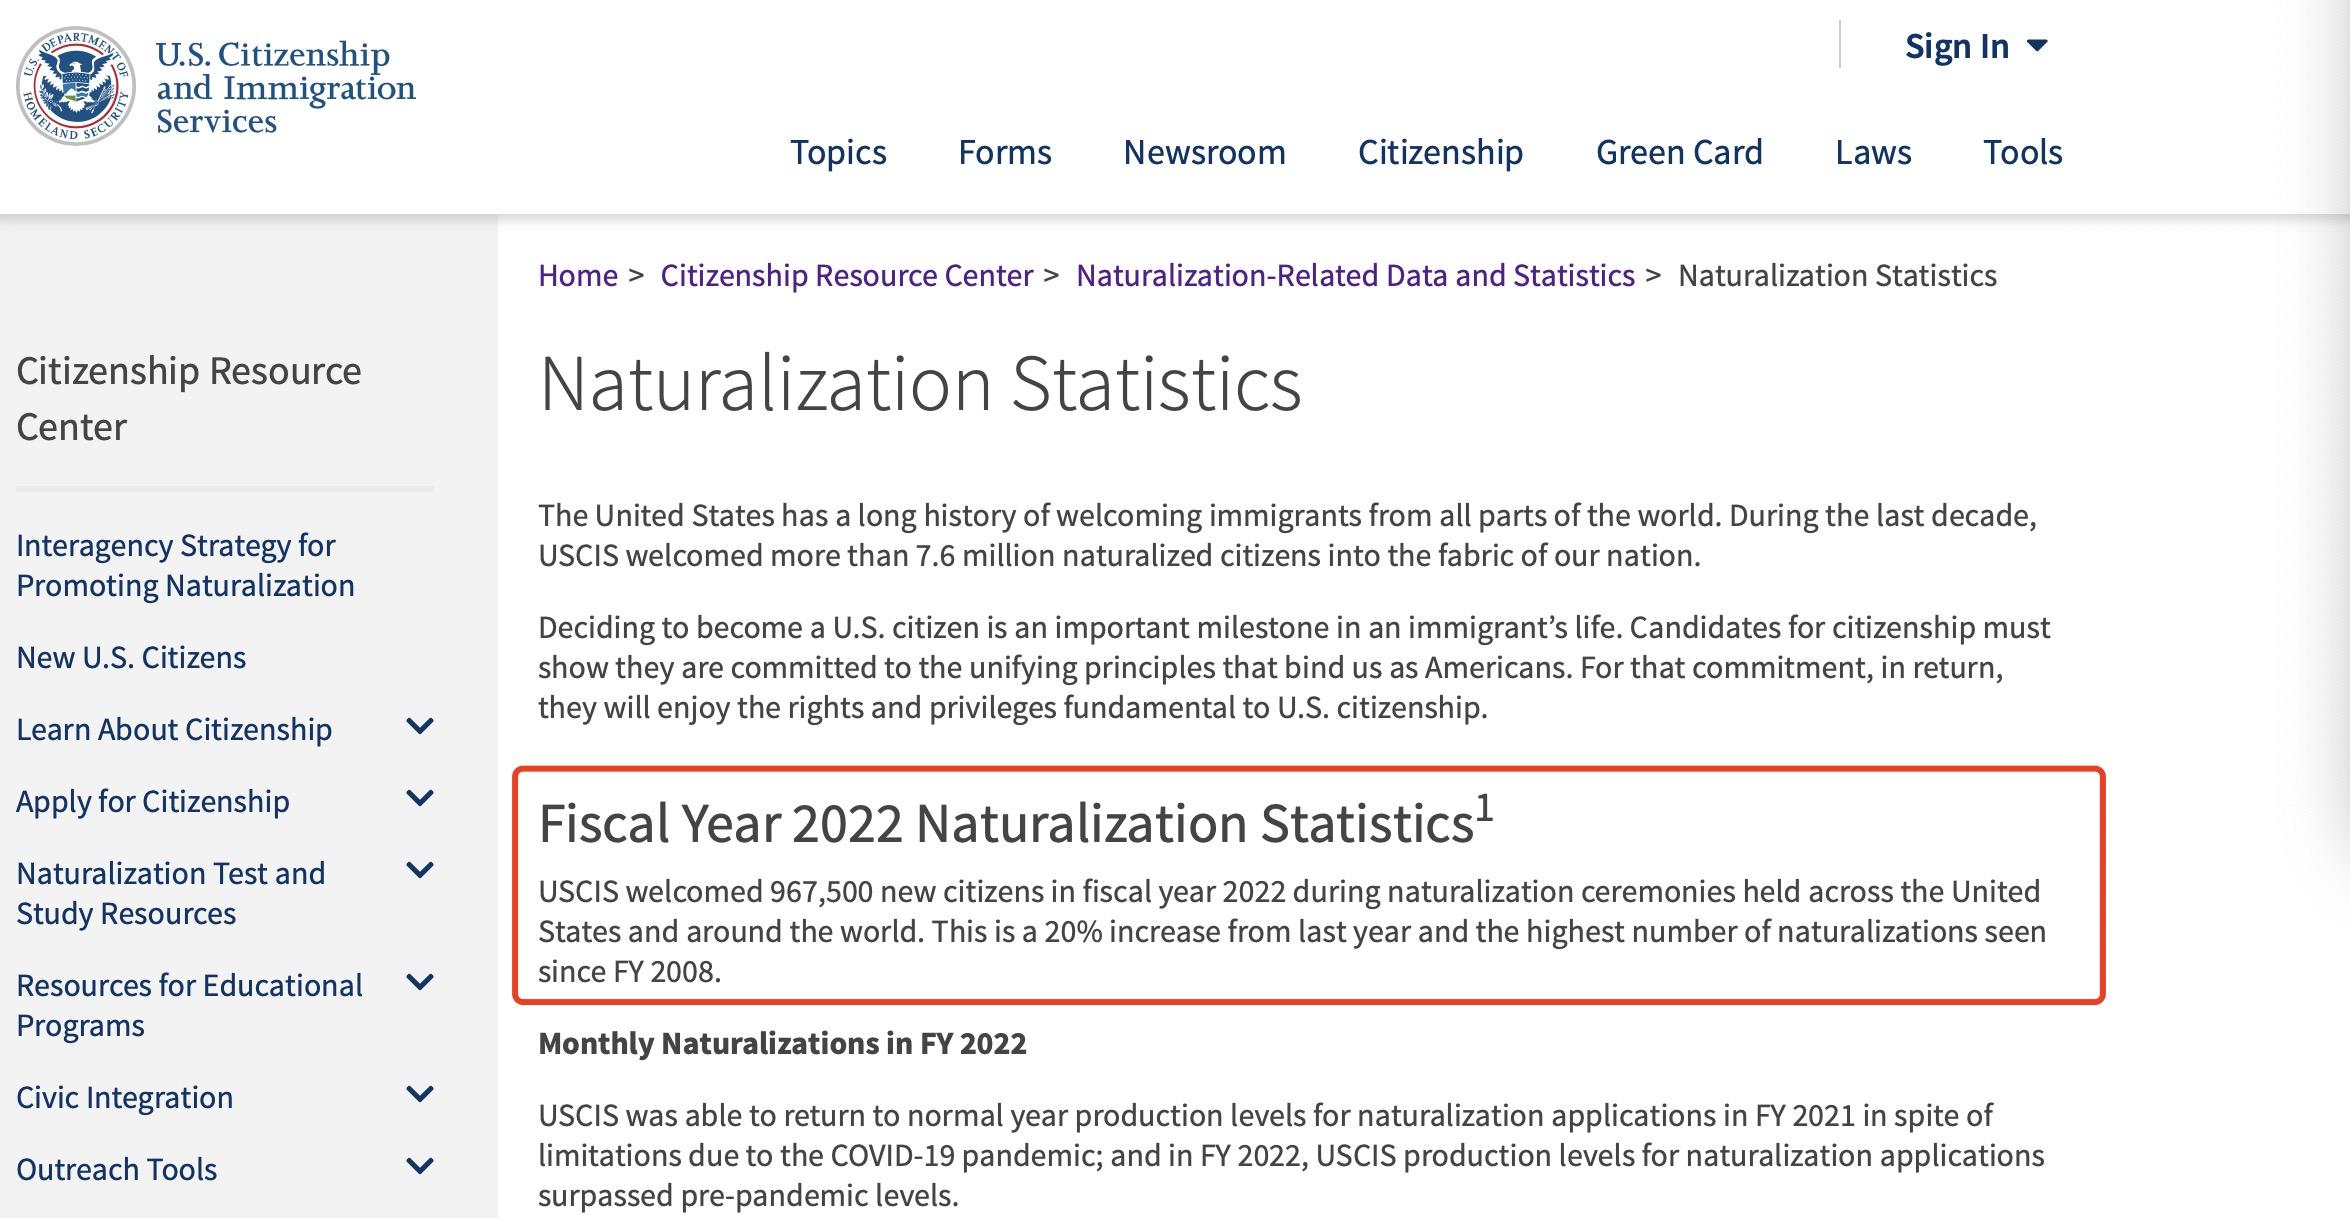Open the Sign In dropdown
This screenshot has width=2350, height=1218.
pos(1975,46)
